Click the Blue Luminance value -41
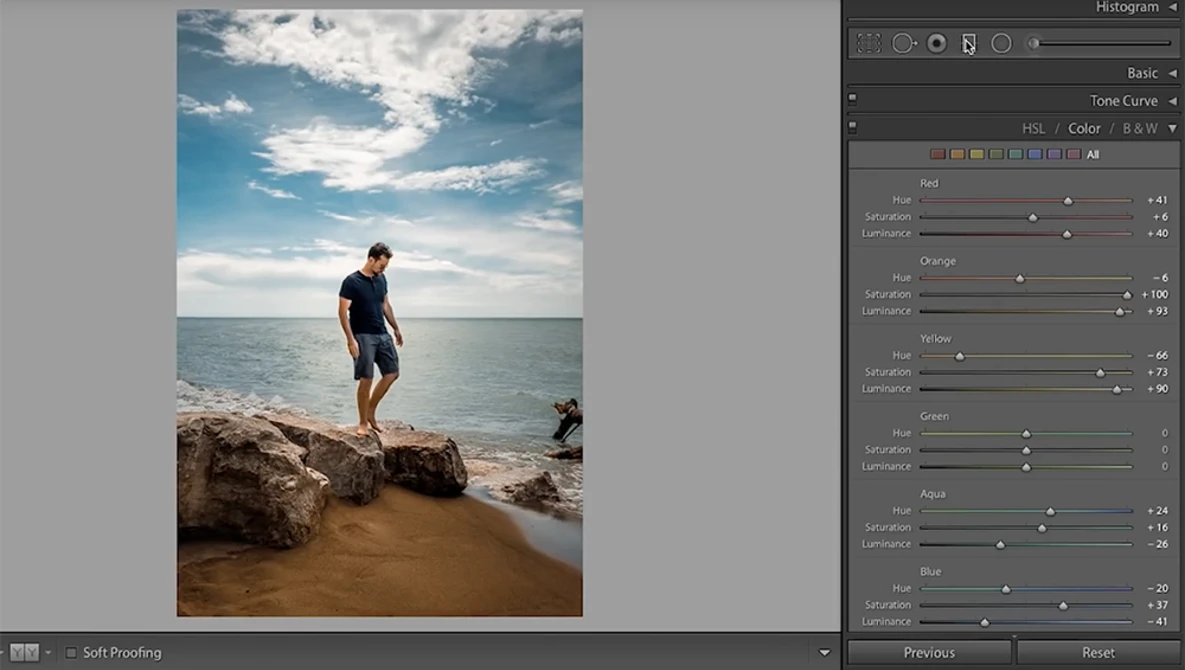 coord(1159,622)
